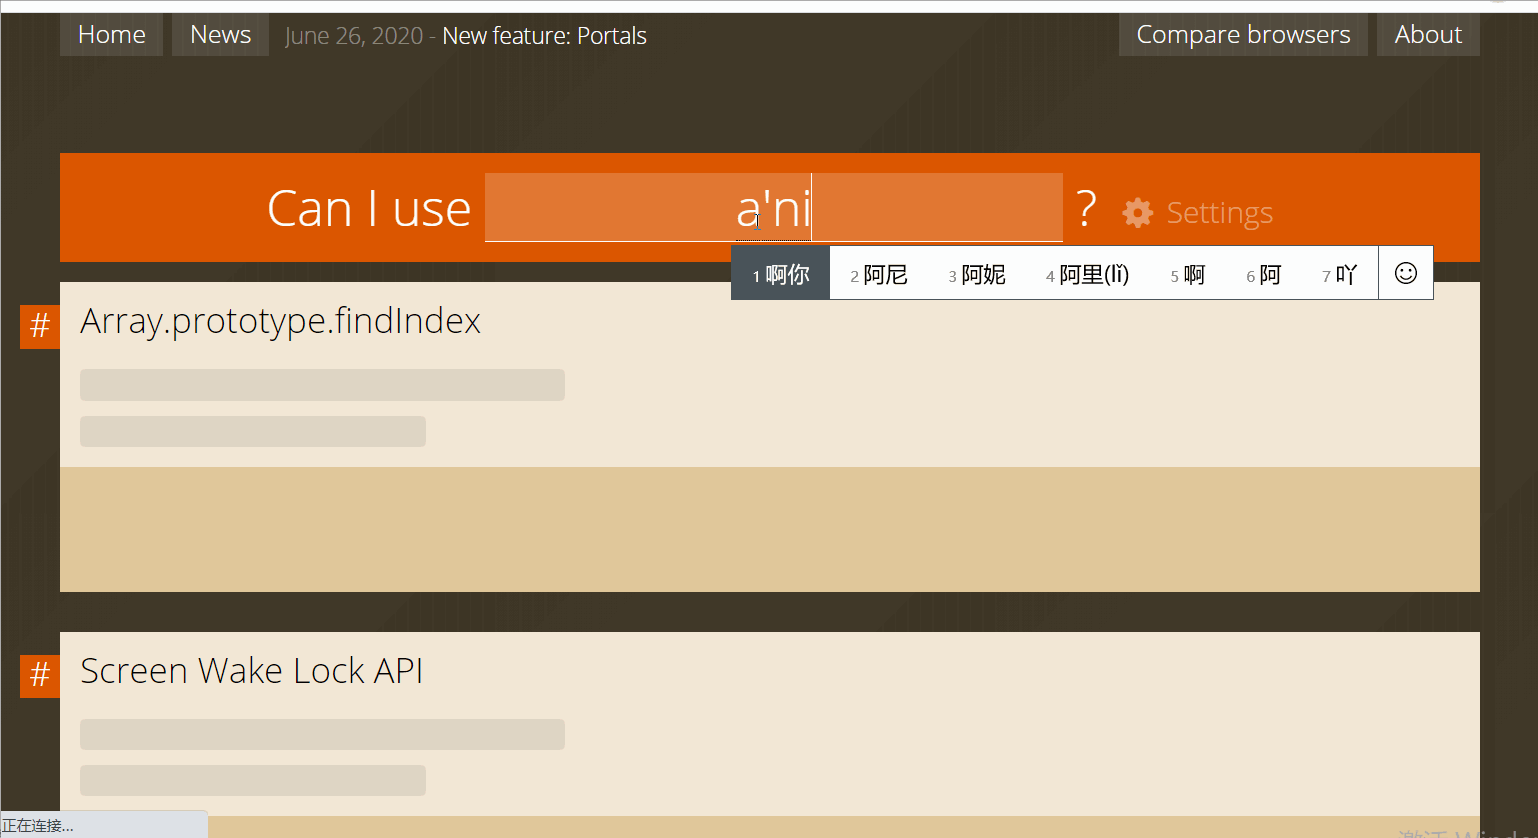Pick IME candidate 4 阿里(lǐ)

(1087, 274)
